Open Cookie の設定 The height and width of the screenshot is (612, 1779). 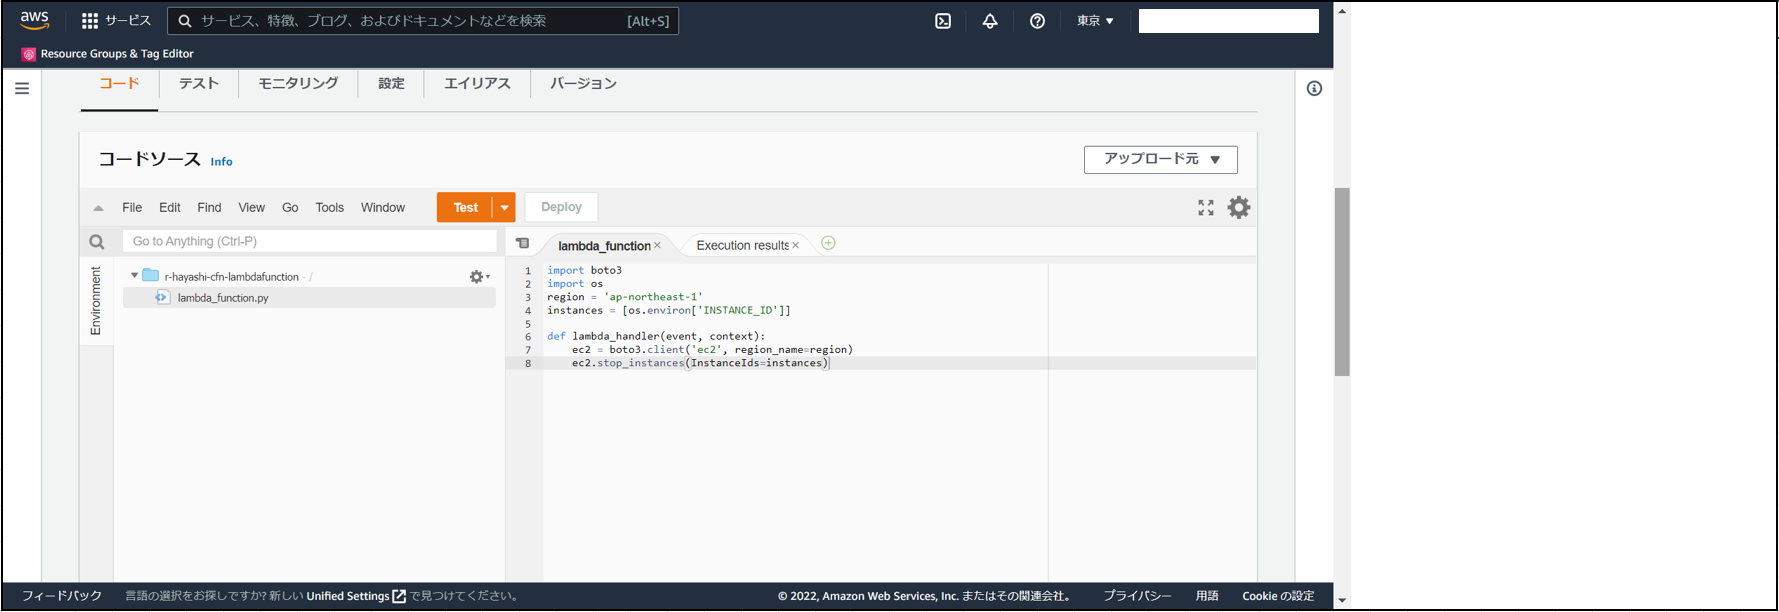coord(1278,596)
